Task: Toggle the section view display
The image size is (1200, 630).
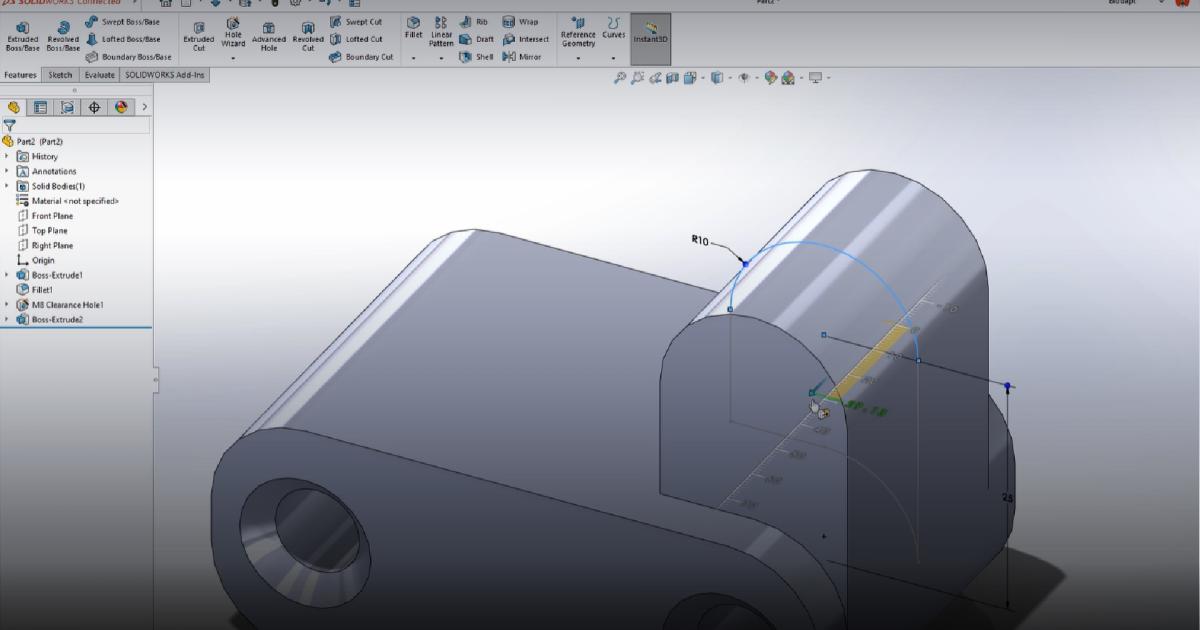Action: tap(672, 76)
